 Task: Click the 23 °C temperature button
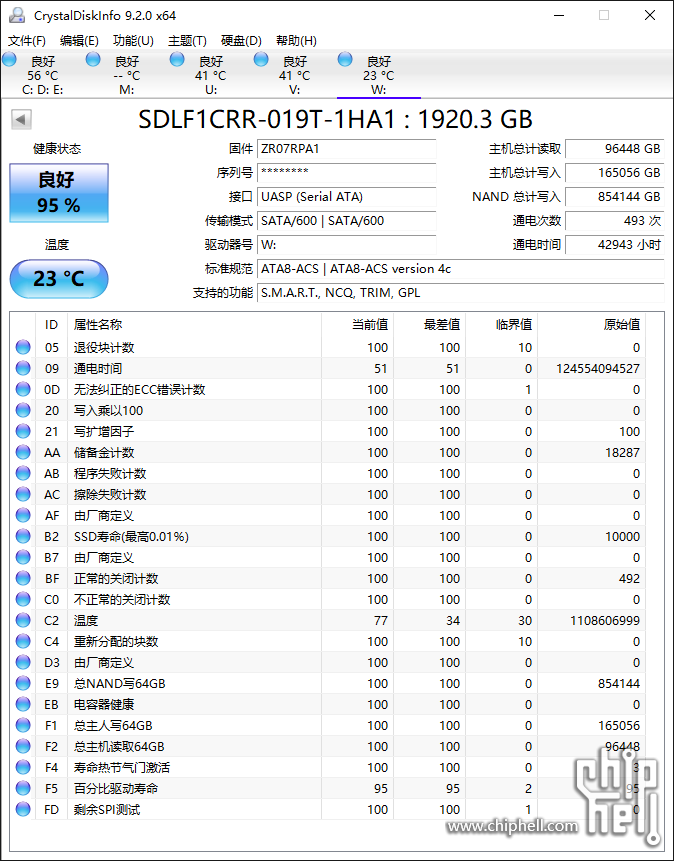point(59,279)
